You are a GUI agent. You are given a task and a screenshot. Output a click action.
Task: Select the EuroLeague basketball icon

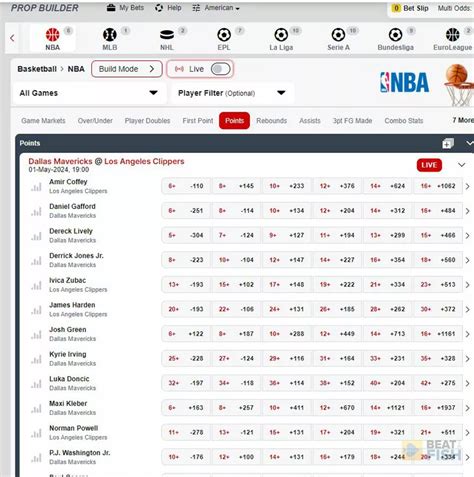point(452,35)
